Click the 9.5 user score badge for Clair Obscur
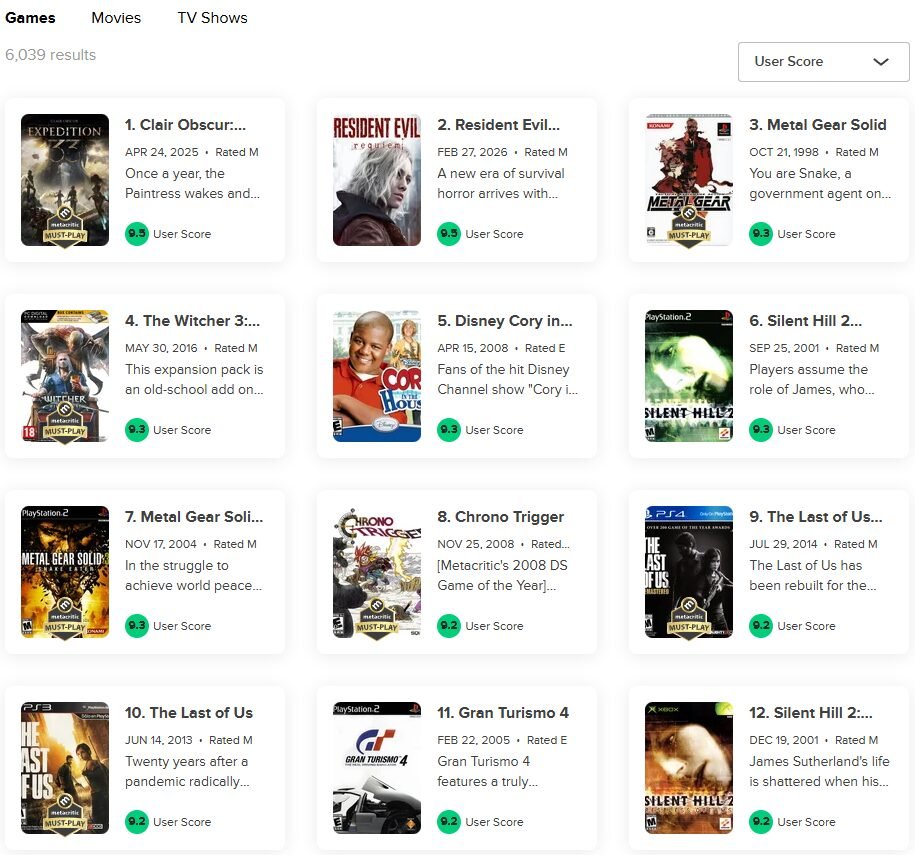The width and height of the screenshot is (915, 855). [x=136, y=234]
